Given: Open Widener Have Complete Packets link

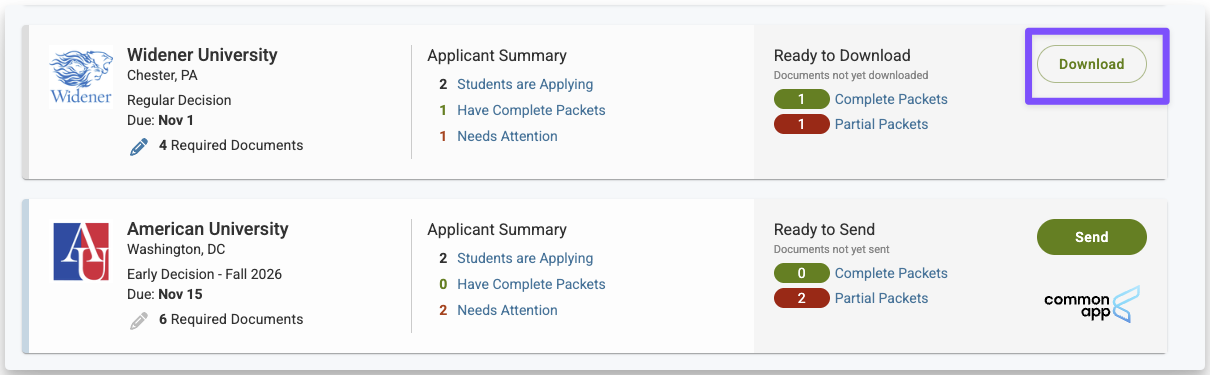Looking at the screenshot, I should tap(531, 110).
